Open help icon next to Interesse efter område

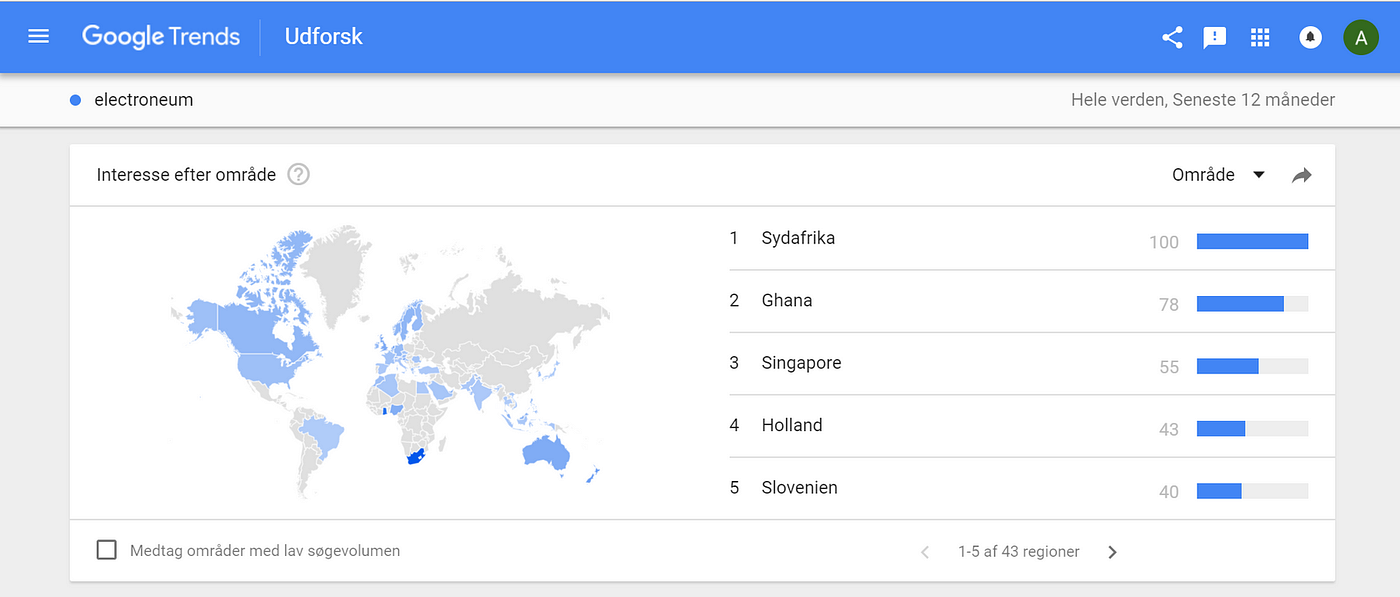coord(298,175)
